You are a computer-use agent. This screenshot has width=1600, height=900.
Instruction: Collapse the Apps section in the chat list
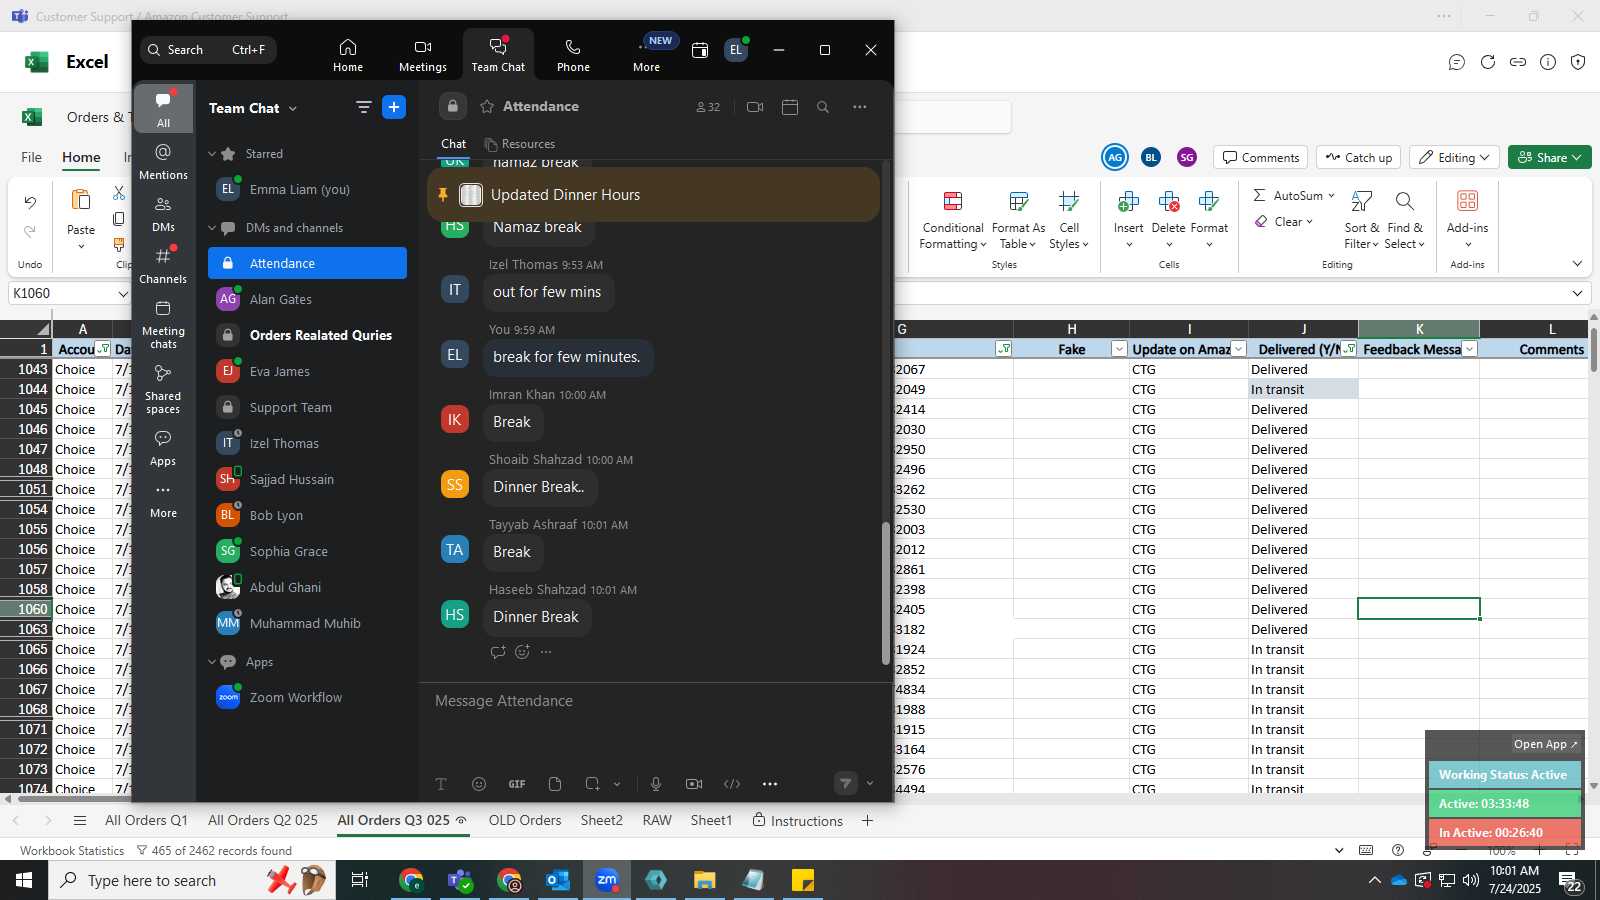(212, 662)
